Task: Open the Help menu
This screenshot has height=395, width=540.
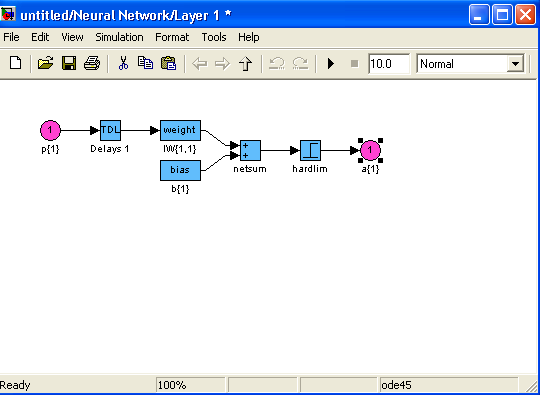Action: [249, 37]
